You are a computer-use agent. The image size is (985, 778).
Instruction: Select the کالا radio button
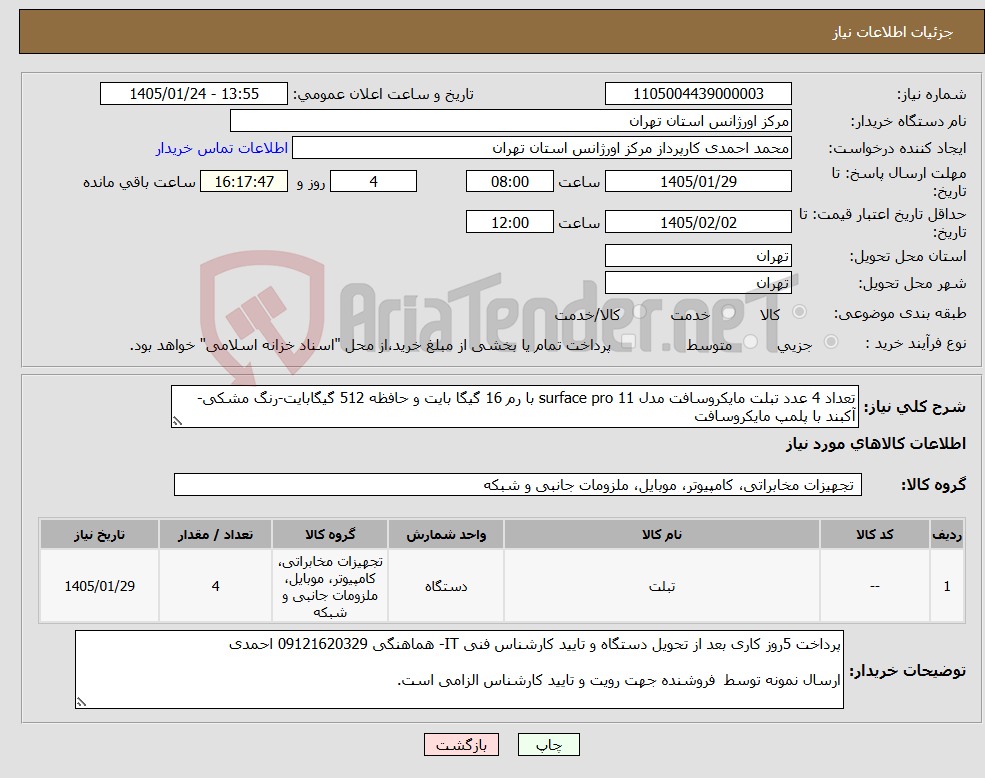click(x=800, y=312)
